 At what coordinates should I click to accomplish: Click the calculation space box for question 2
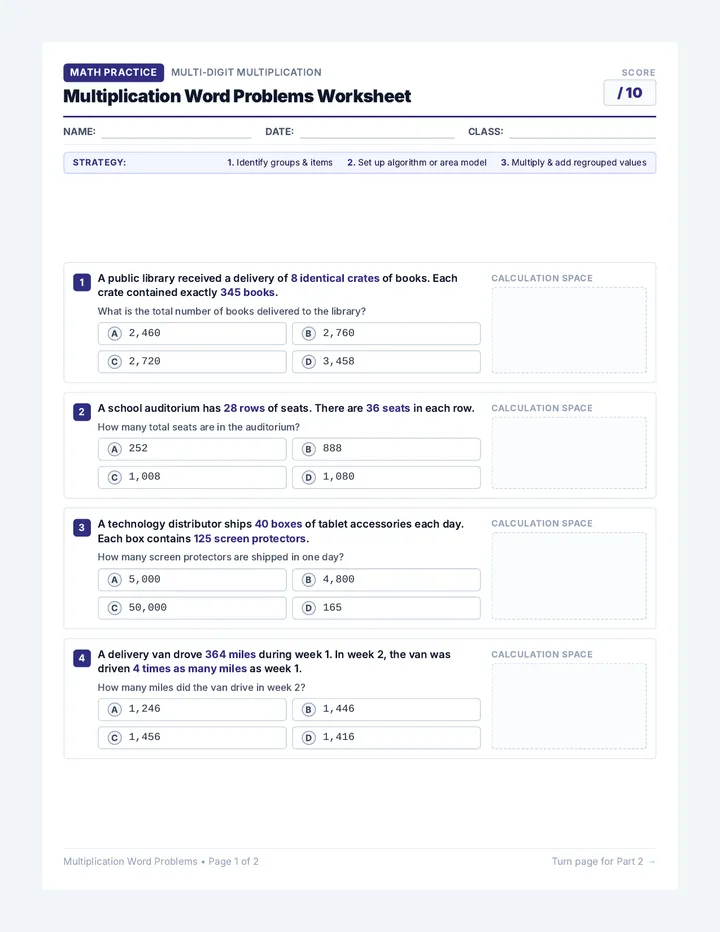(x=569, y=453)
